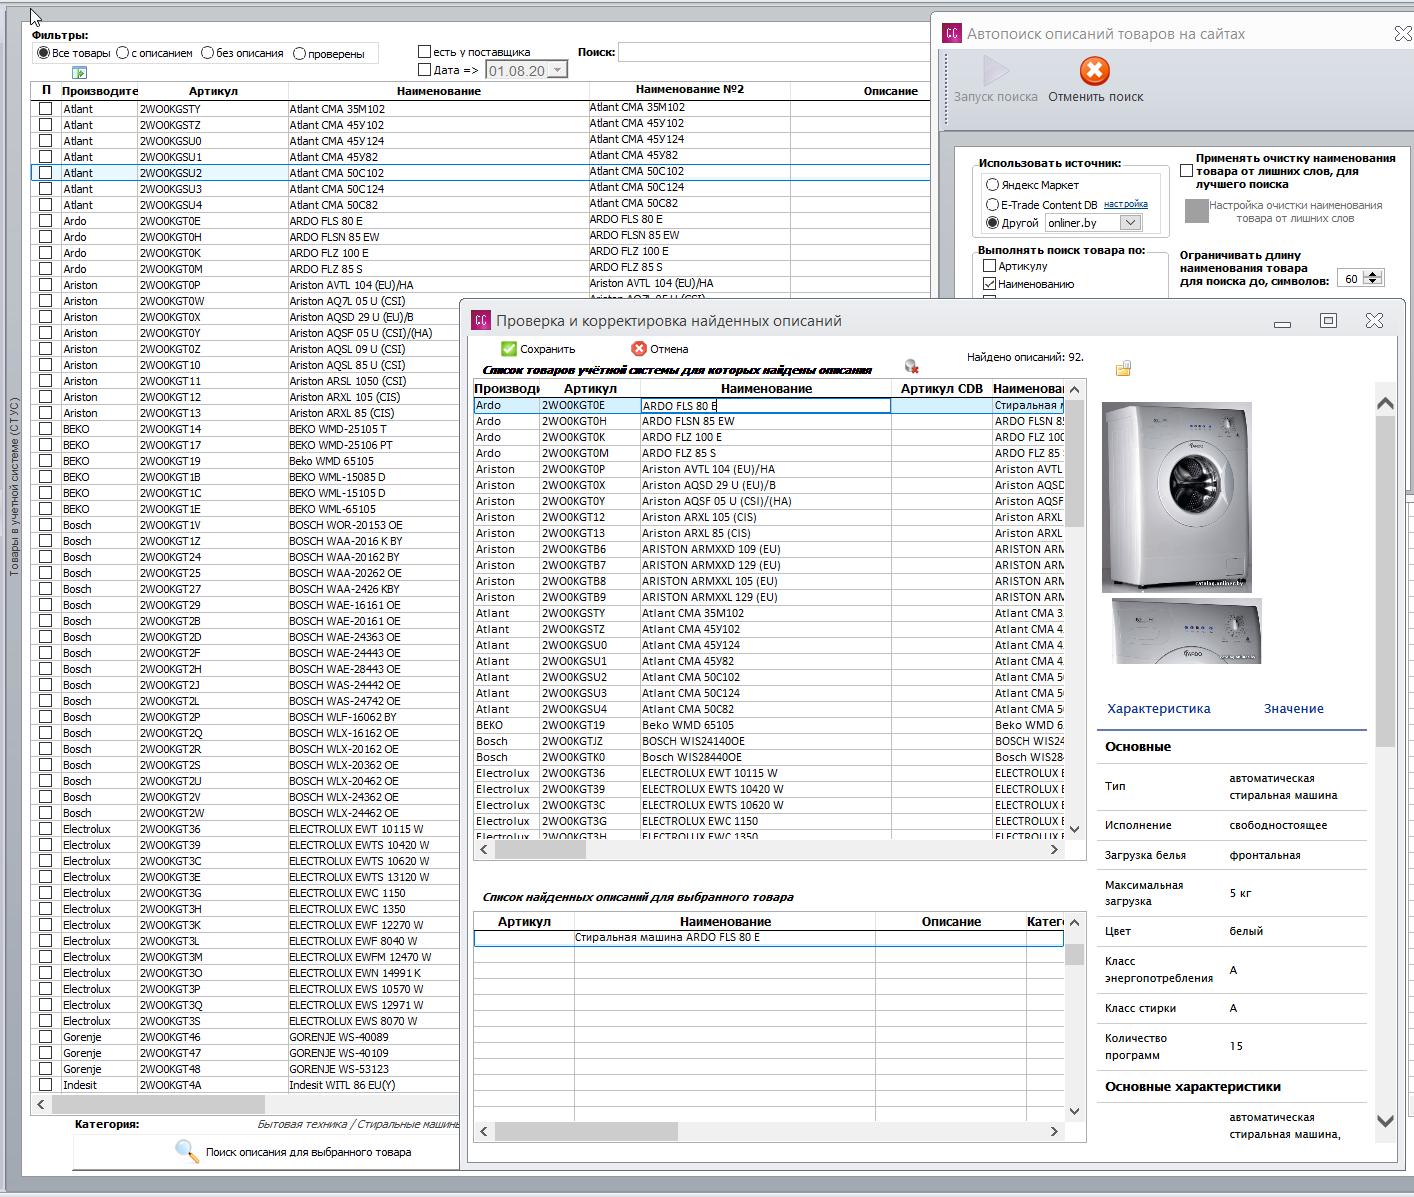Image resolution: width=1414 pixels, height=1197 pixels.
Task: Enable the Дата => checkbox
Action: (424, 70)
